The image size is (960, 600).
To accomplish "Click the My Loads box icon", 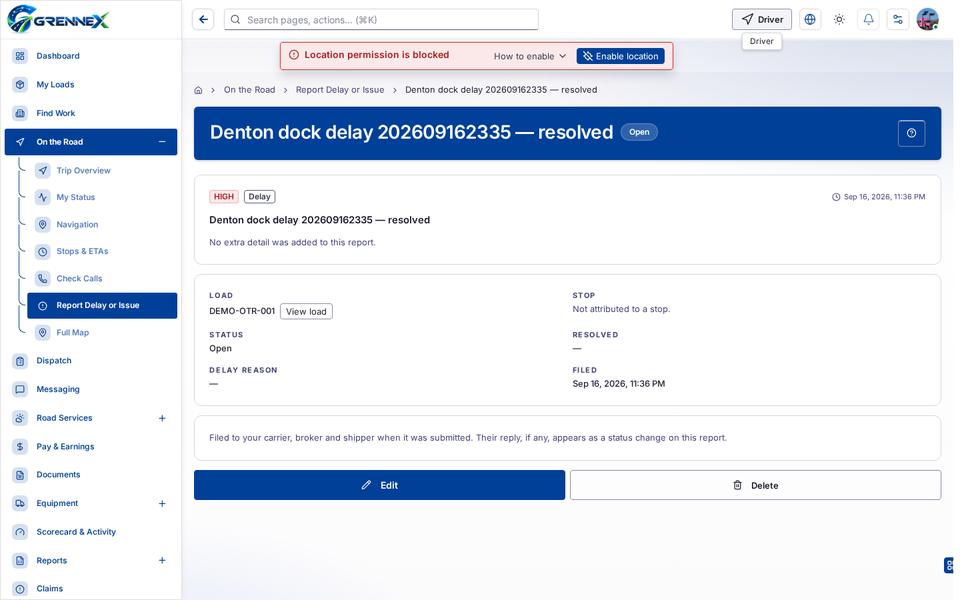I will (20, 84).
